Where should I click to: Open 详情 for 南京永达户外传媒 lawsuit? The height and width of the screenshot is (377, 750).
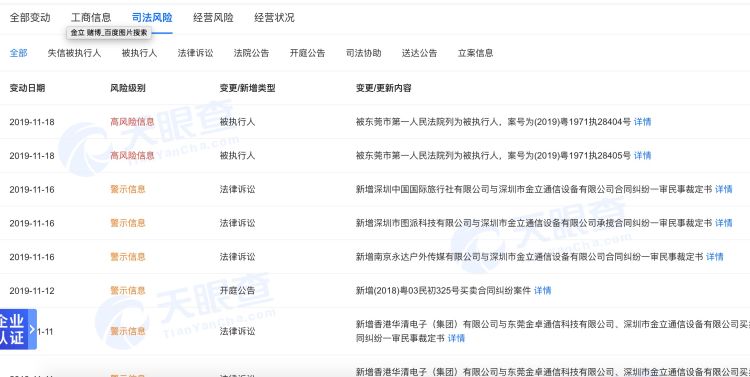(x=715, y=257)
